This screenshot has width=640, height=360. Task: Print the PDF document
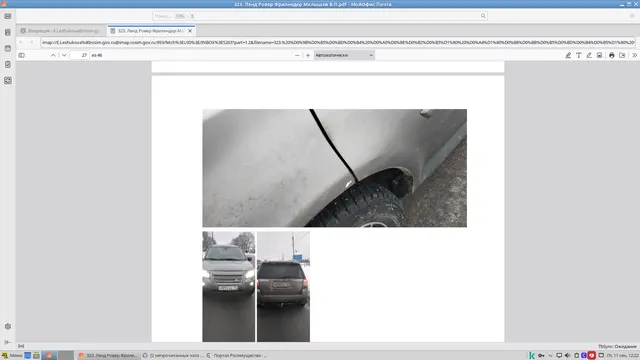(612, 55)
